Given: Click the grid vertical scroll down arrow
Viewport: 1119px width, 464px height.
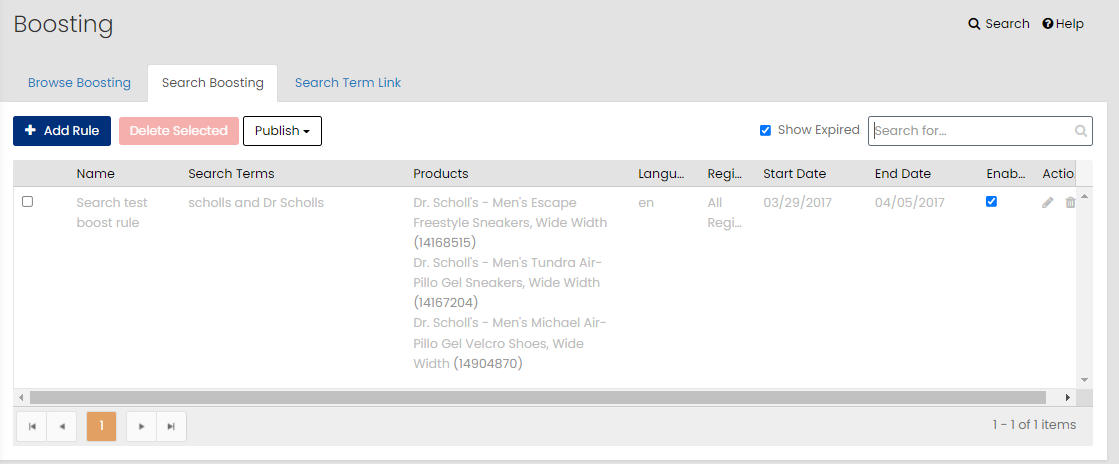Looking at the screenshot, I should [1084, 380].
